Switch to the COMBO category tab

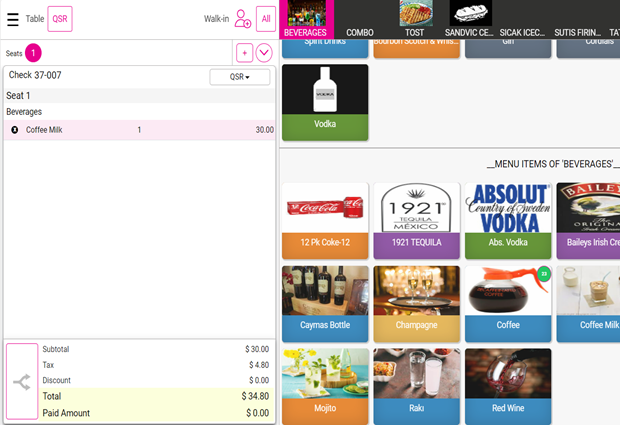point(360,19)
